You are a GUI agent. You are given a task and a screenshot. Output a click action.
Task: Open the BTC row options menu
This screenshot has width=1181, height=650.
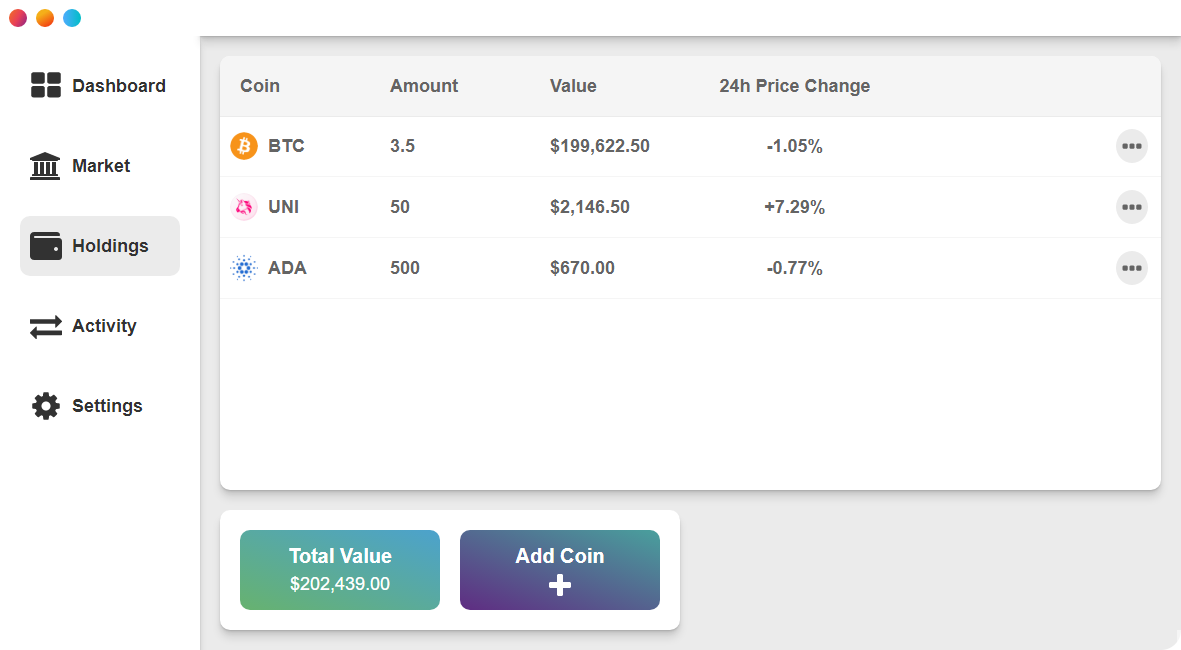[x=1131, y=146]
